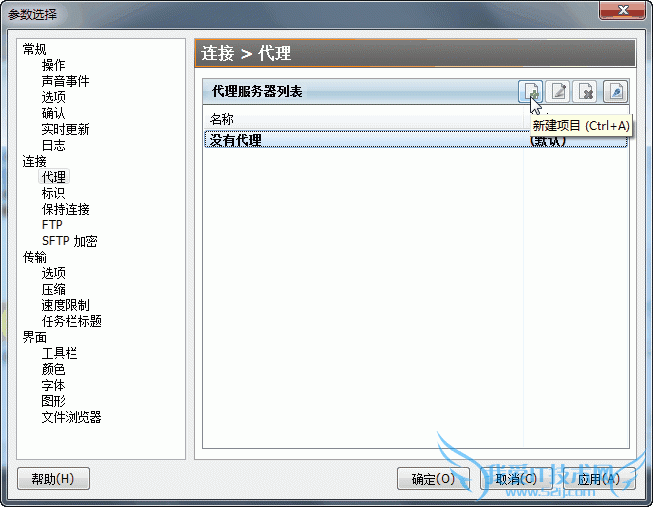The width and height of the screenshot is (653, 507).
Task: Go to the FTP settings page
Action: [x=52, y=225]
